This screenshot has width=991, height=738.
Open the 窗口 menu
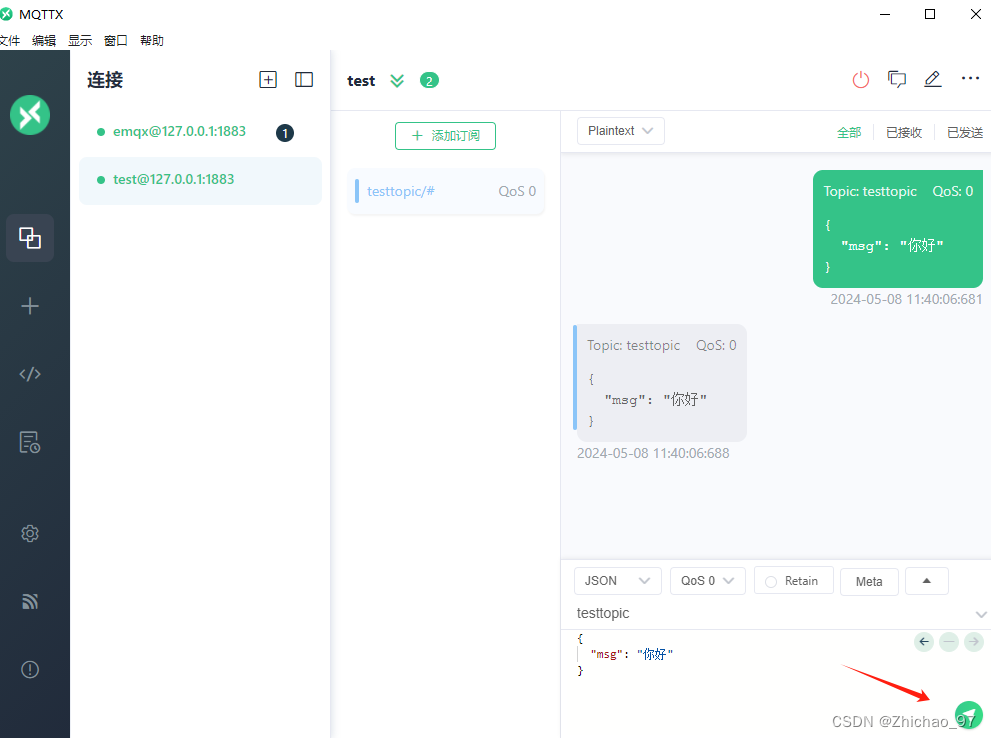[x=116, y=40]
